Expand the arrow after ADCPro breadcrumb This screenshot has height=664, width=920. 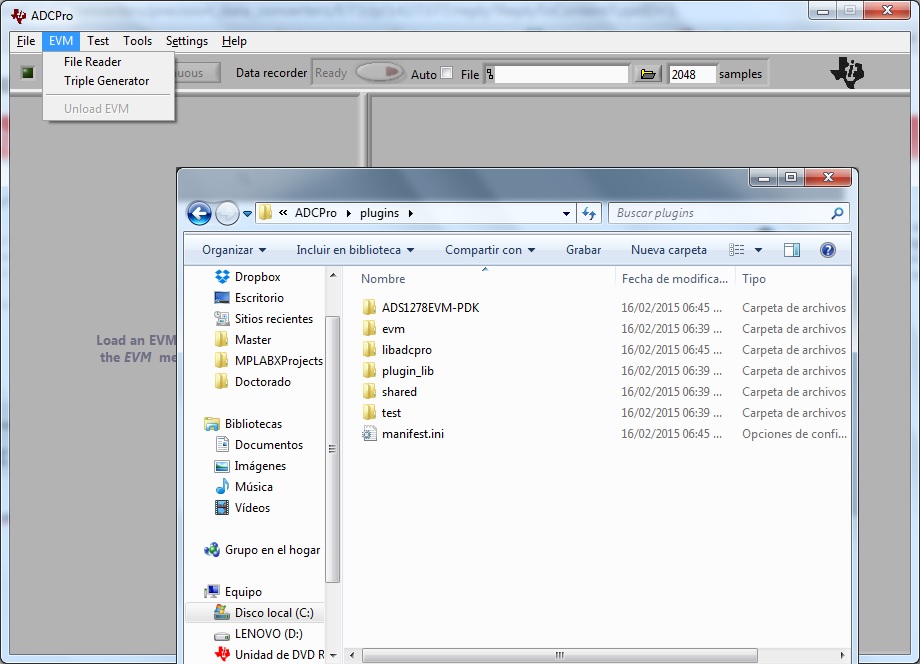coord(349,213)
